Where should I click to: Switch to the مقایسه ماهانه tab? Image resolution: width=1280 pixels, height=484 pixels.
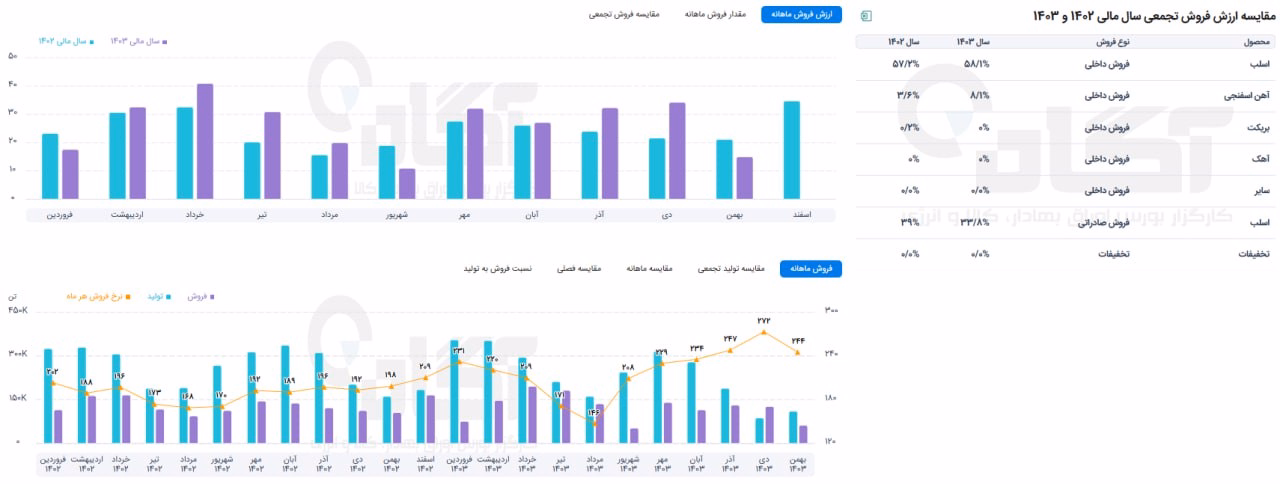coord(649,269)
